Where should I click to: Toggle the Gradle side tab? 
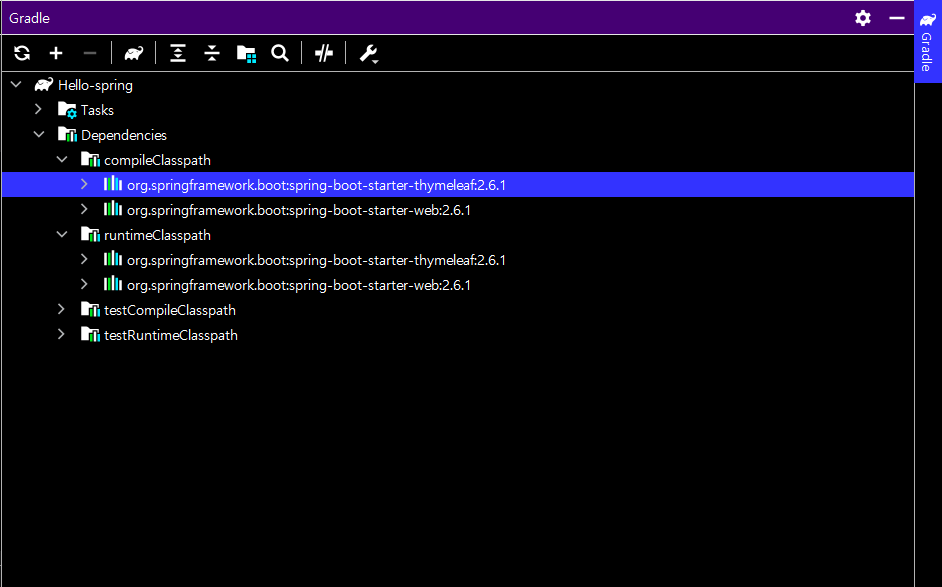click(928, 41)
